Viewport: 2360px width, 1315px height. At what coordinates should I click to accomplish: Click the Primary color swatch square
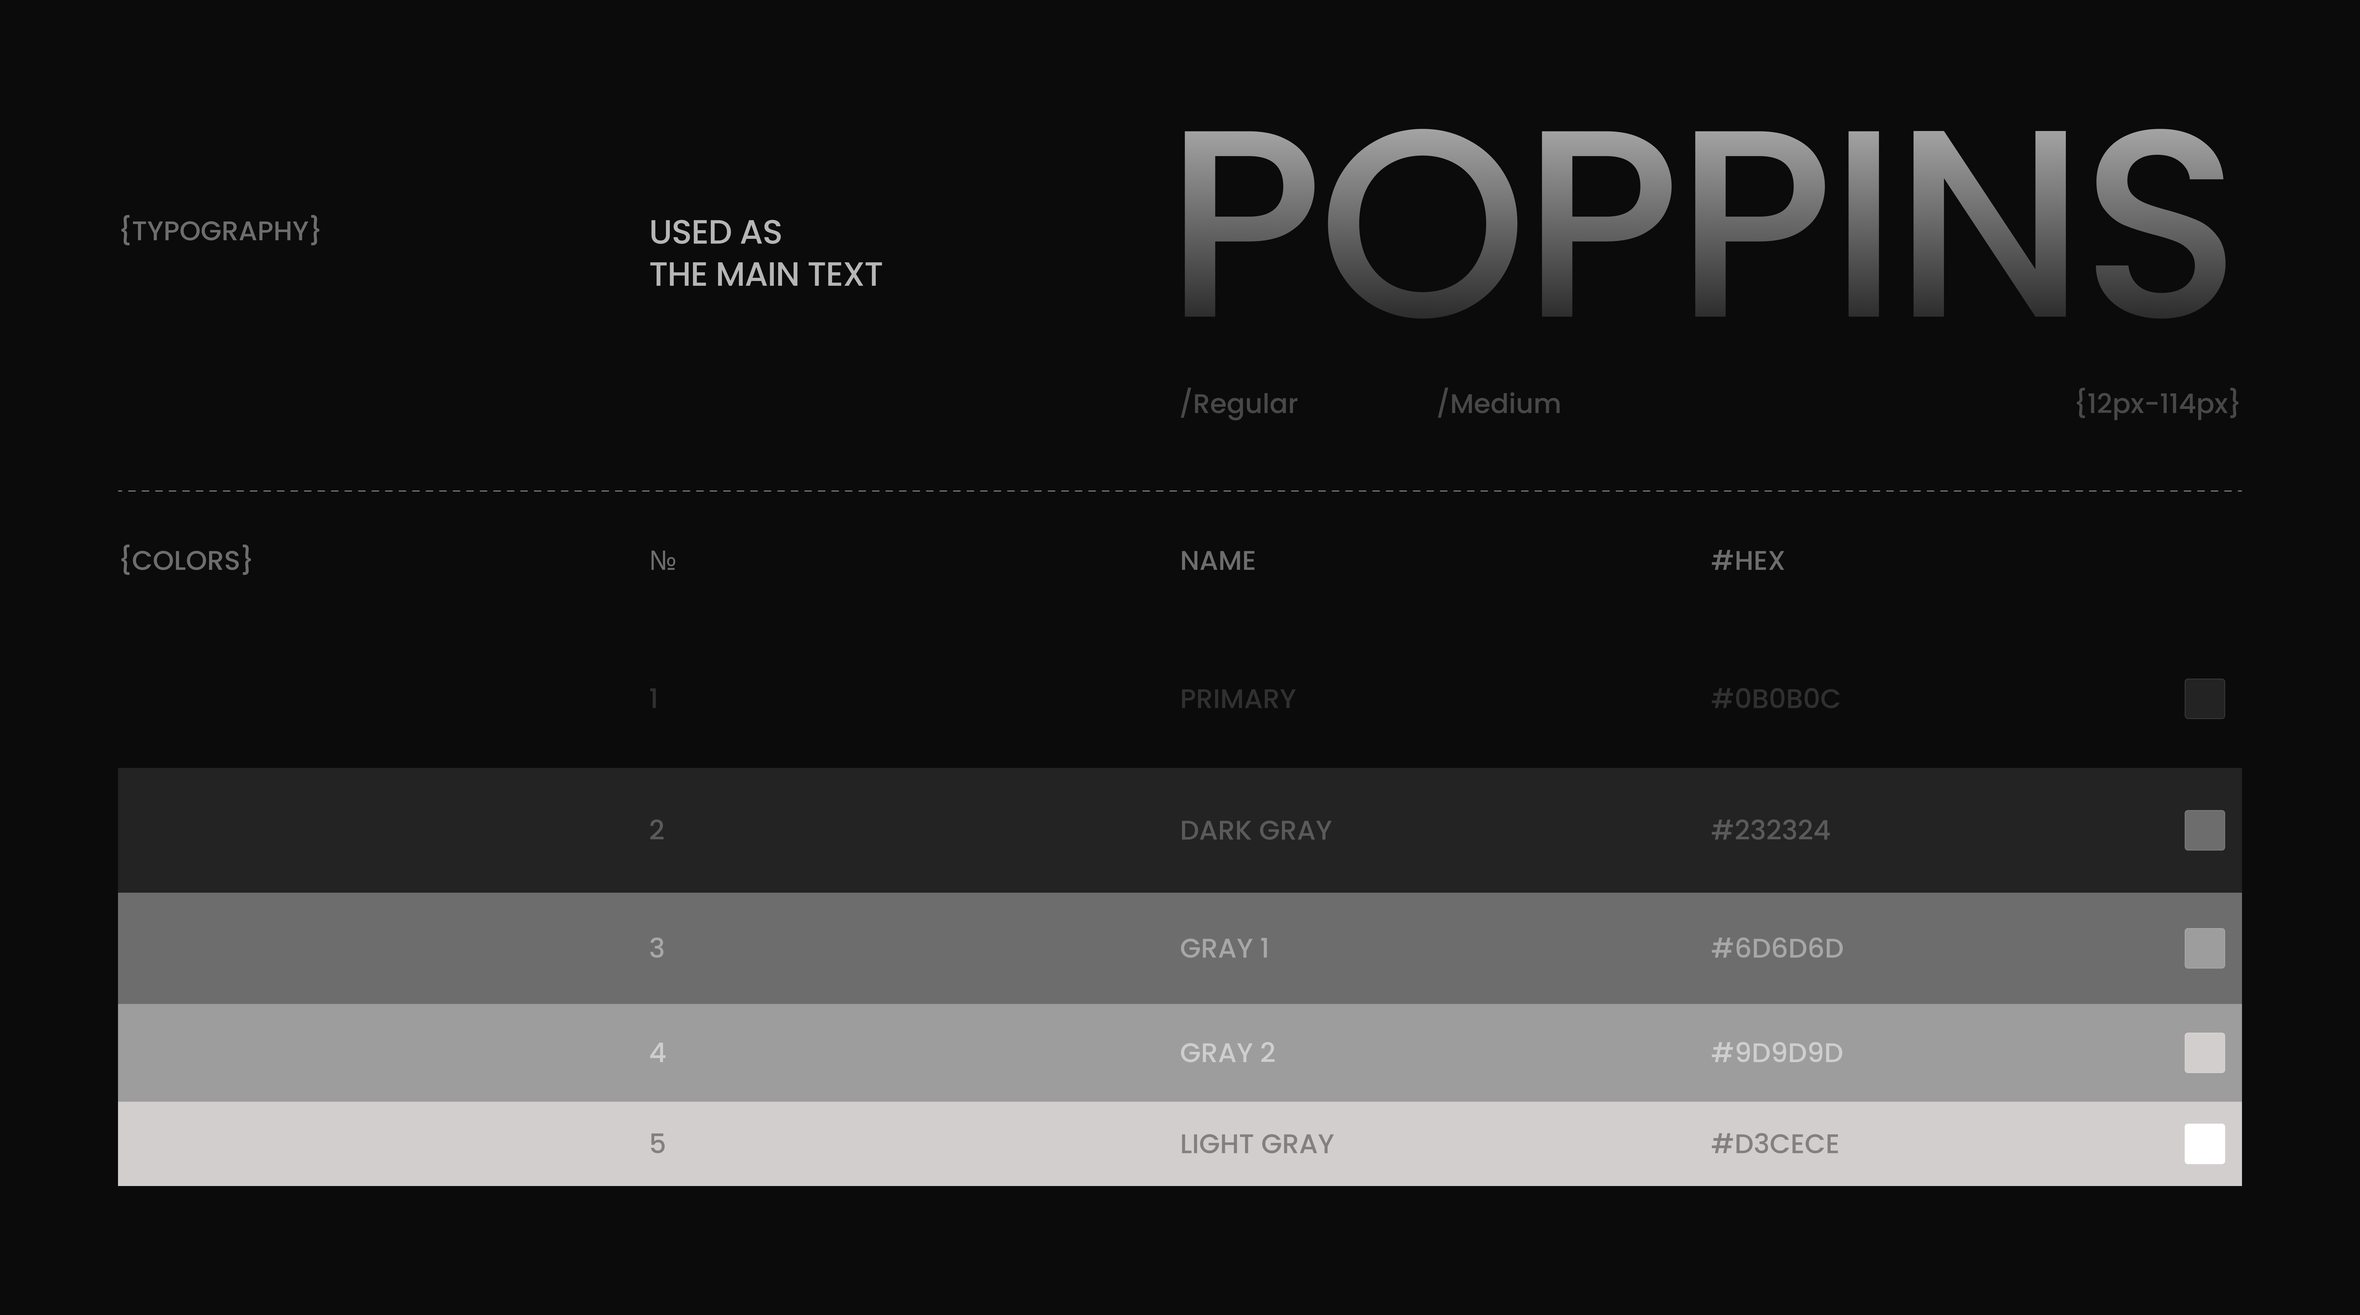[x=2204, y=699]
